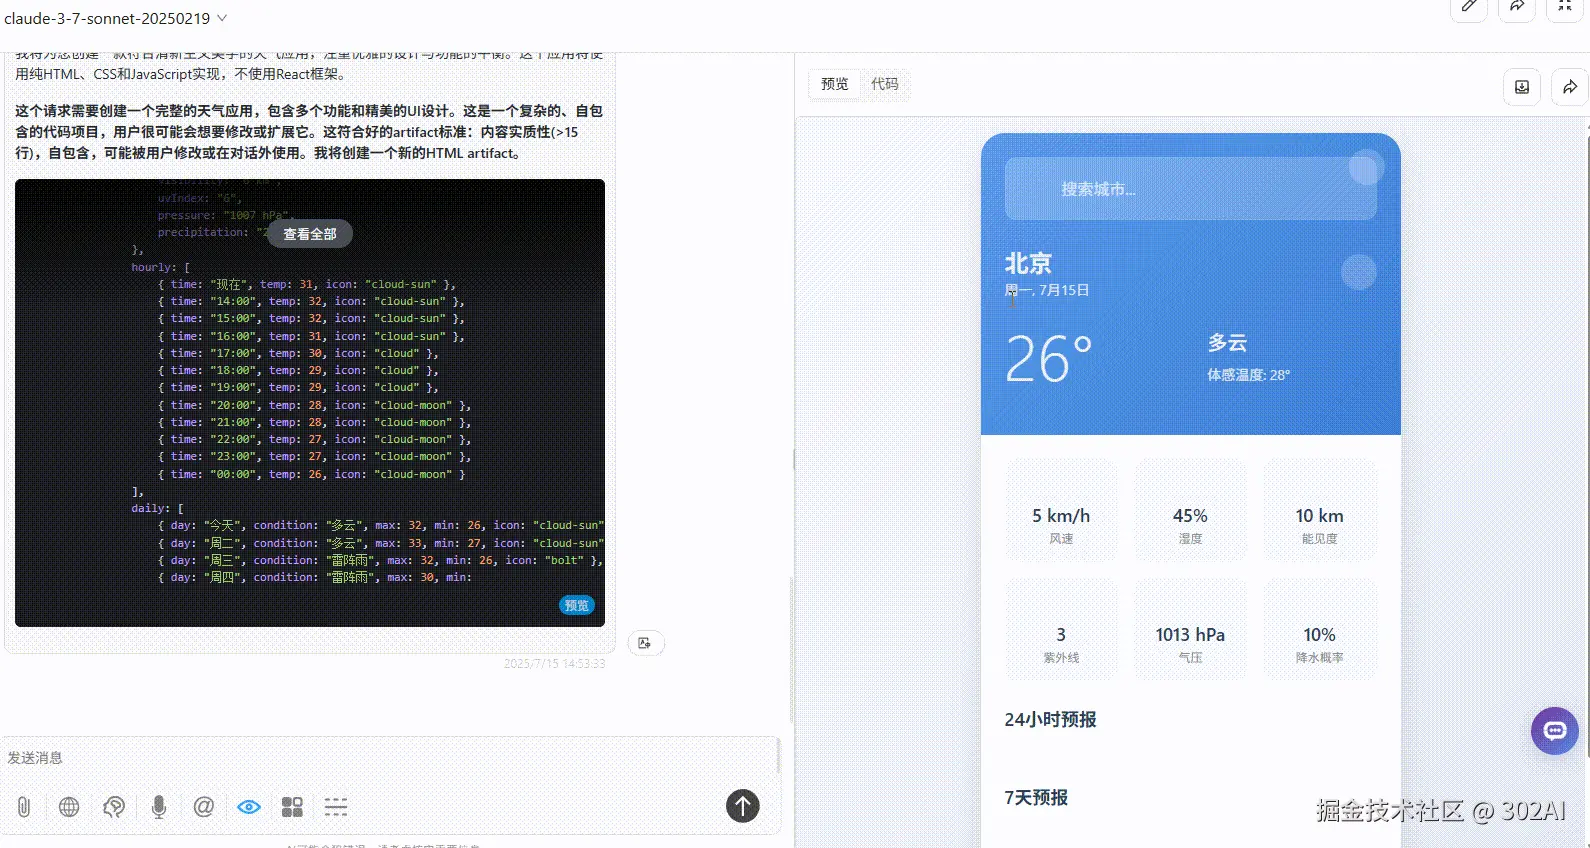Screen dimensions: 1590x848
Task: Open the four-square apps grid icon
Action: tap(292, 806)
